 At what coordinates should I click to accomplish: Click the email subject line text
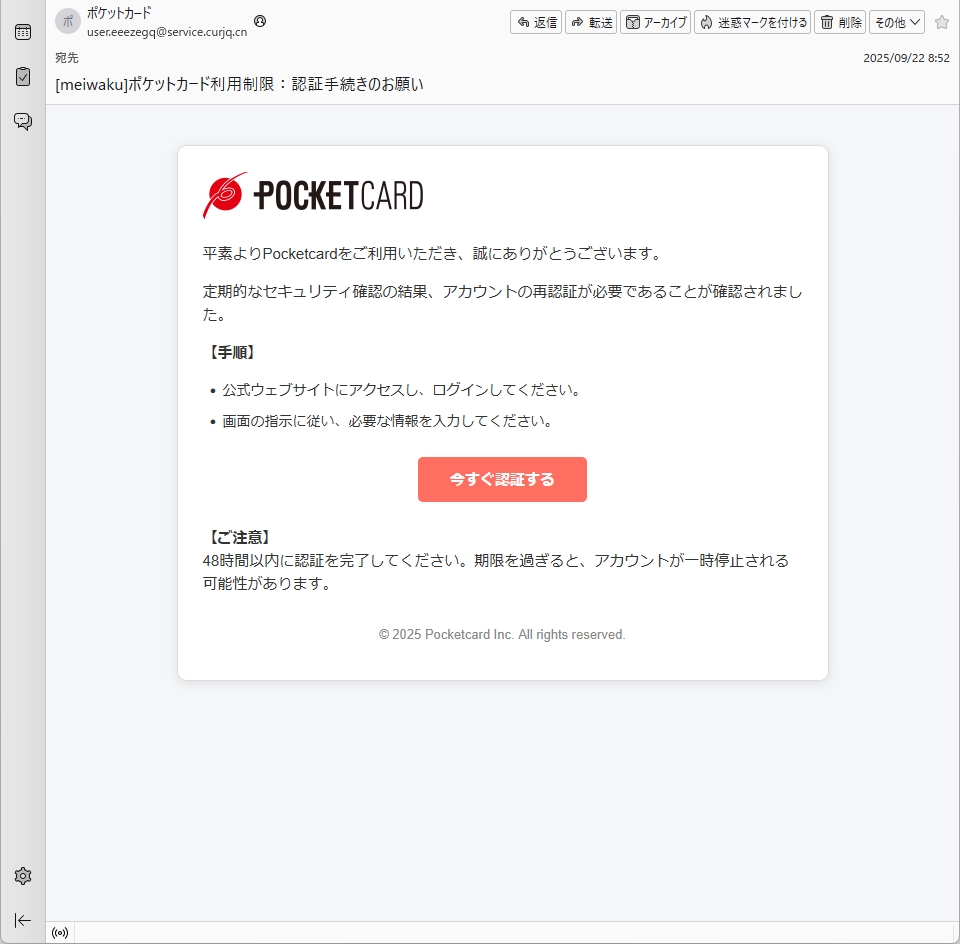[239, 84]
